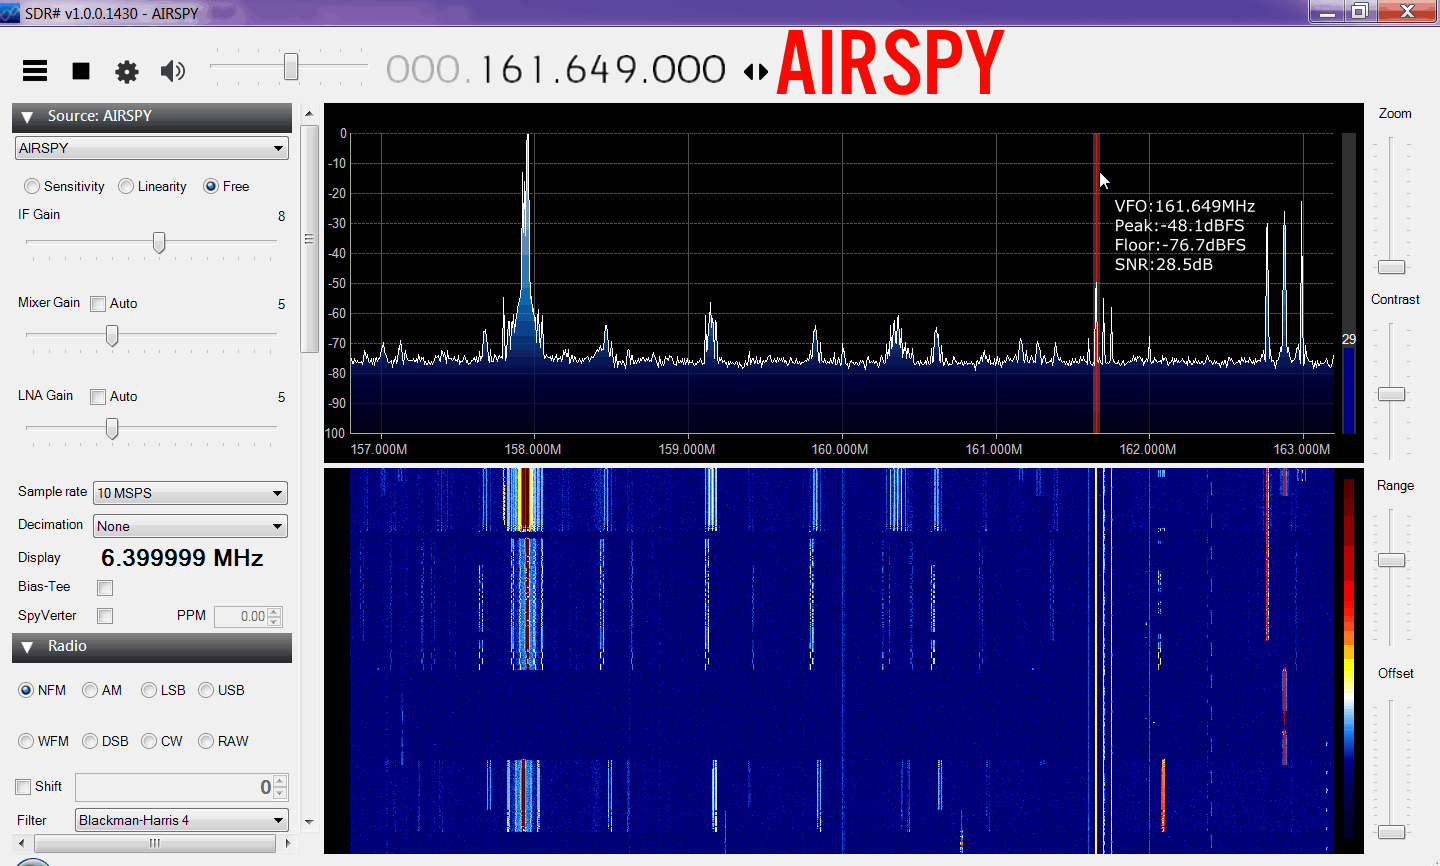Enable the Bias-Tee checkbox
This screenshot has height=866, width=1440.
click(x=105, y=588)
